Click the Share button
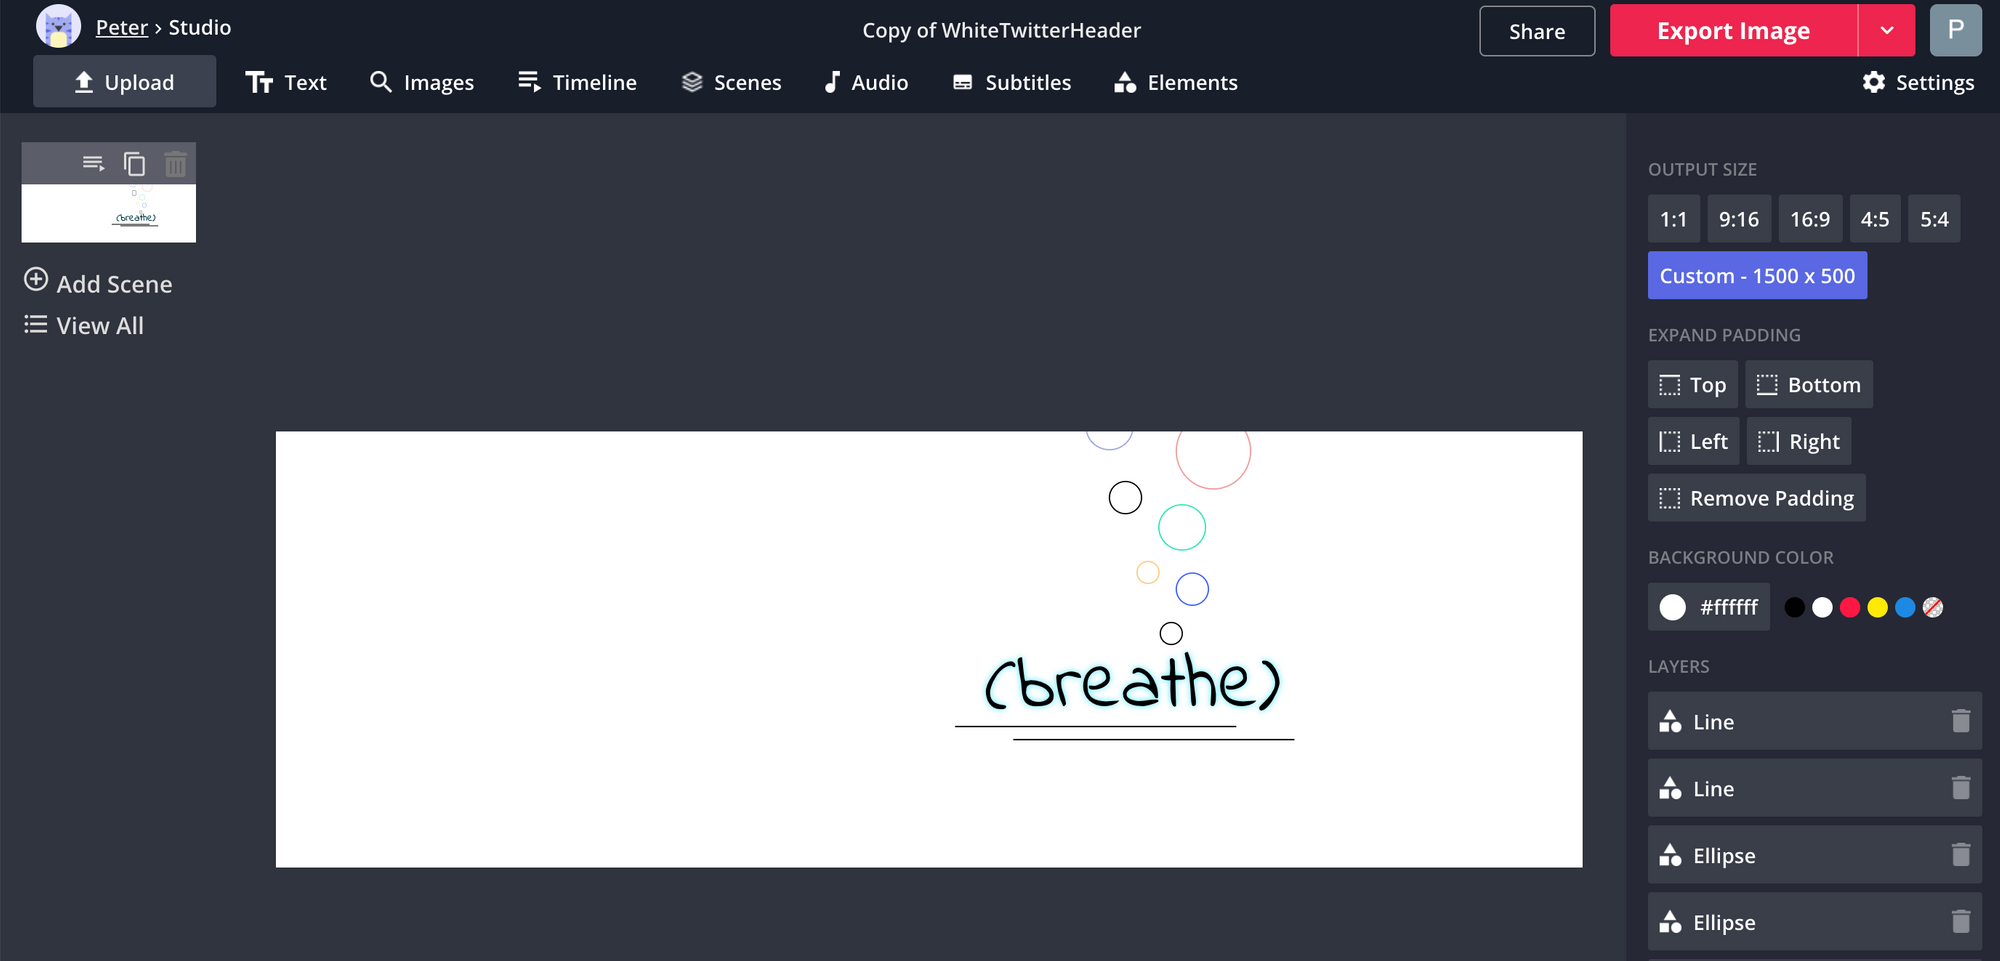Screen dimensions: 2000x961 tap(1536, 31)
